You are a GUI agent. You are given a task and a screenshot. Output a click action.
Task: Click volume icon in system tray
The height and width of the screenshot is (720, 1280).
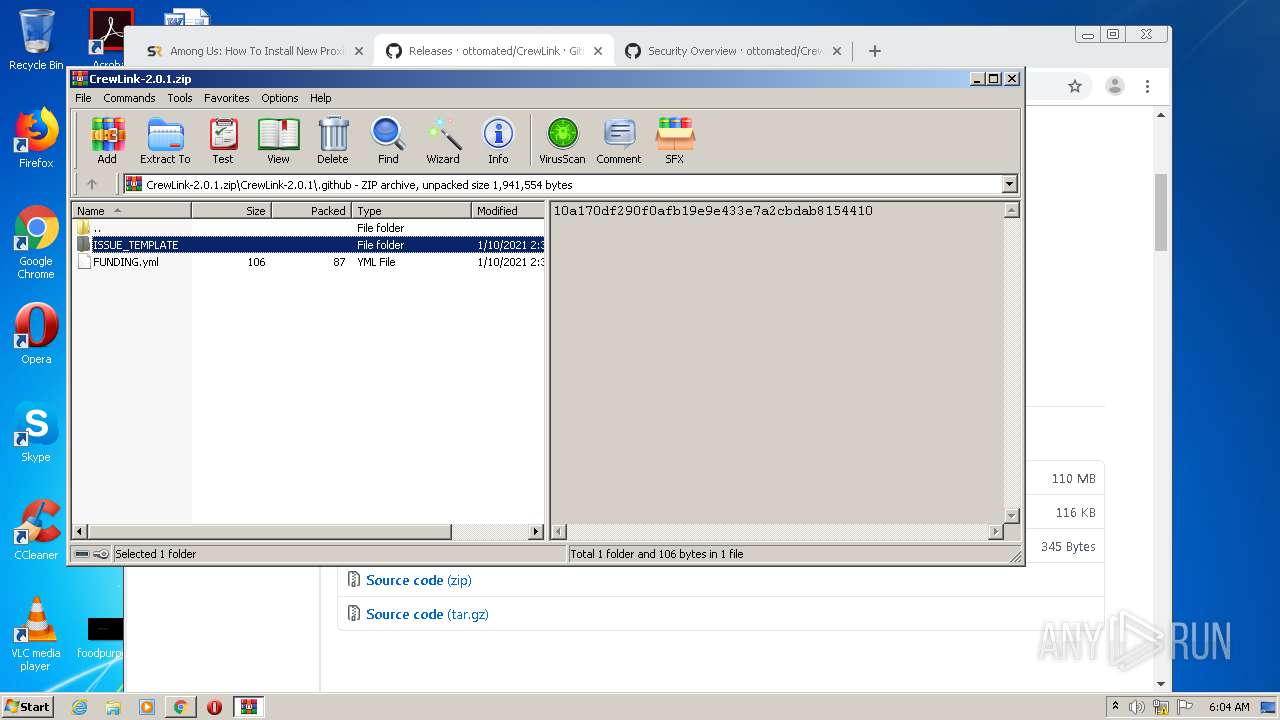(1137, 707)
